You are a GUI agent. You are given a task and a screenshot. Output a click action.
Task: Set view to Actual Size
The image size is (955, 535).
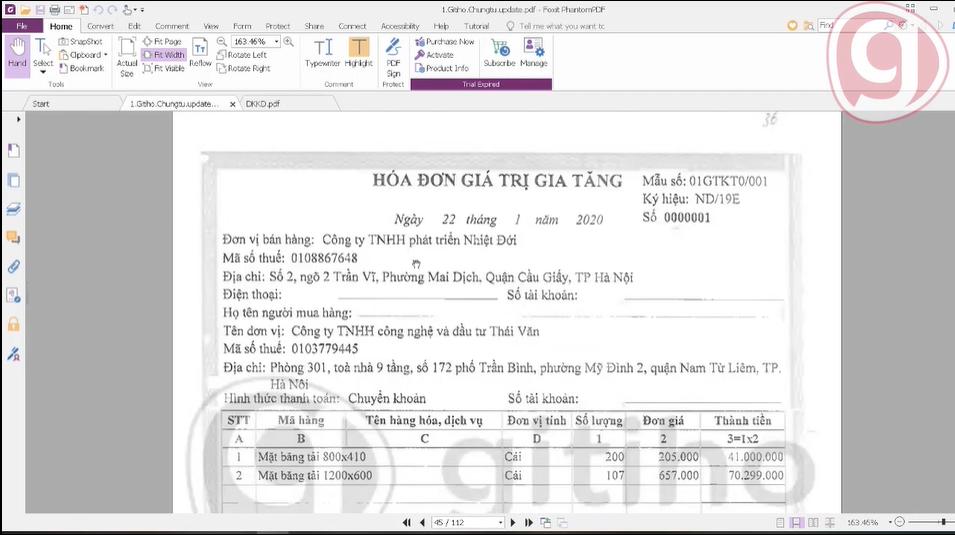tap(127, 57)
